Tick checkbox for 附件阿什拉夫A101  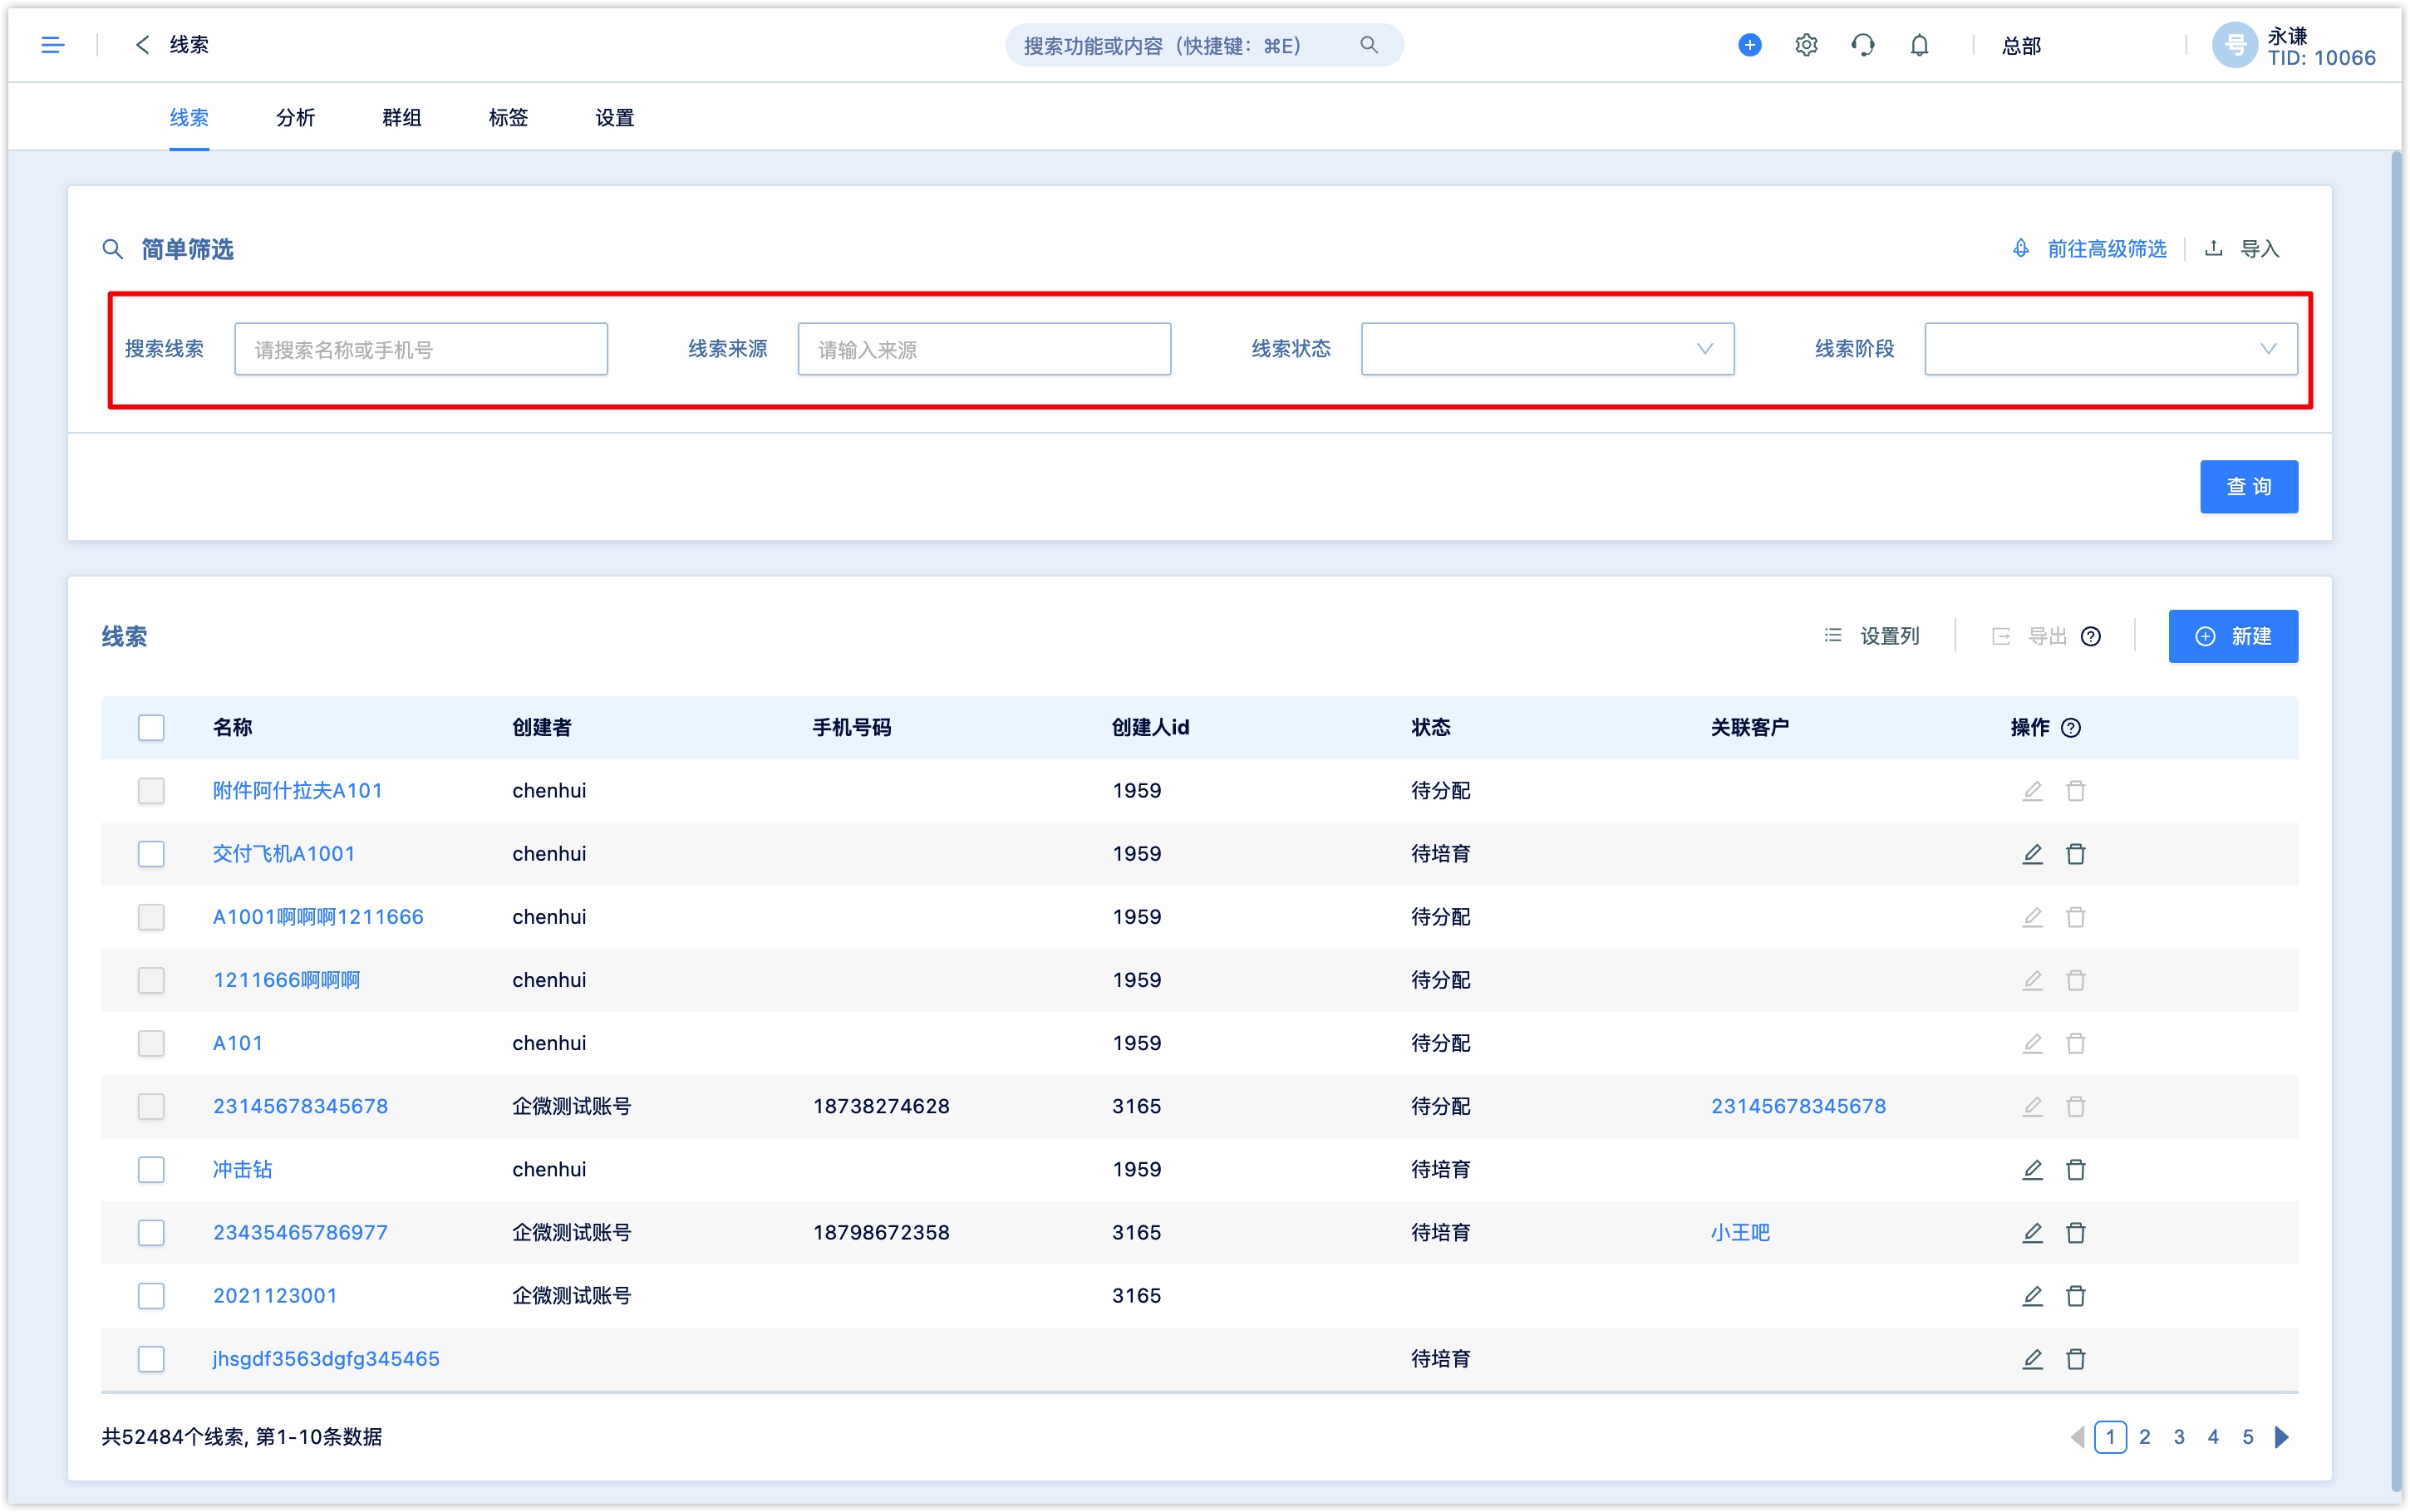point(151,790)
